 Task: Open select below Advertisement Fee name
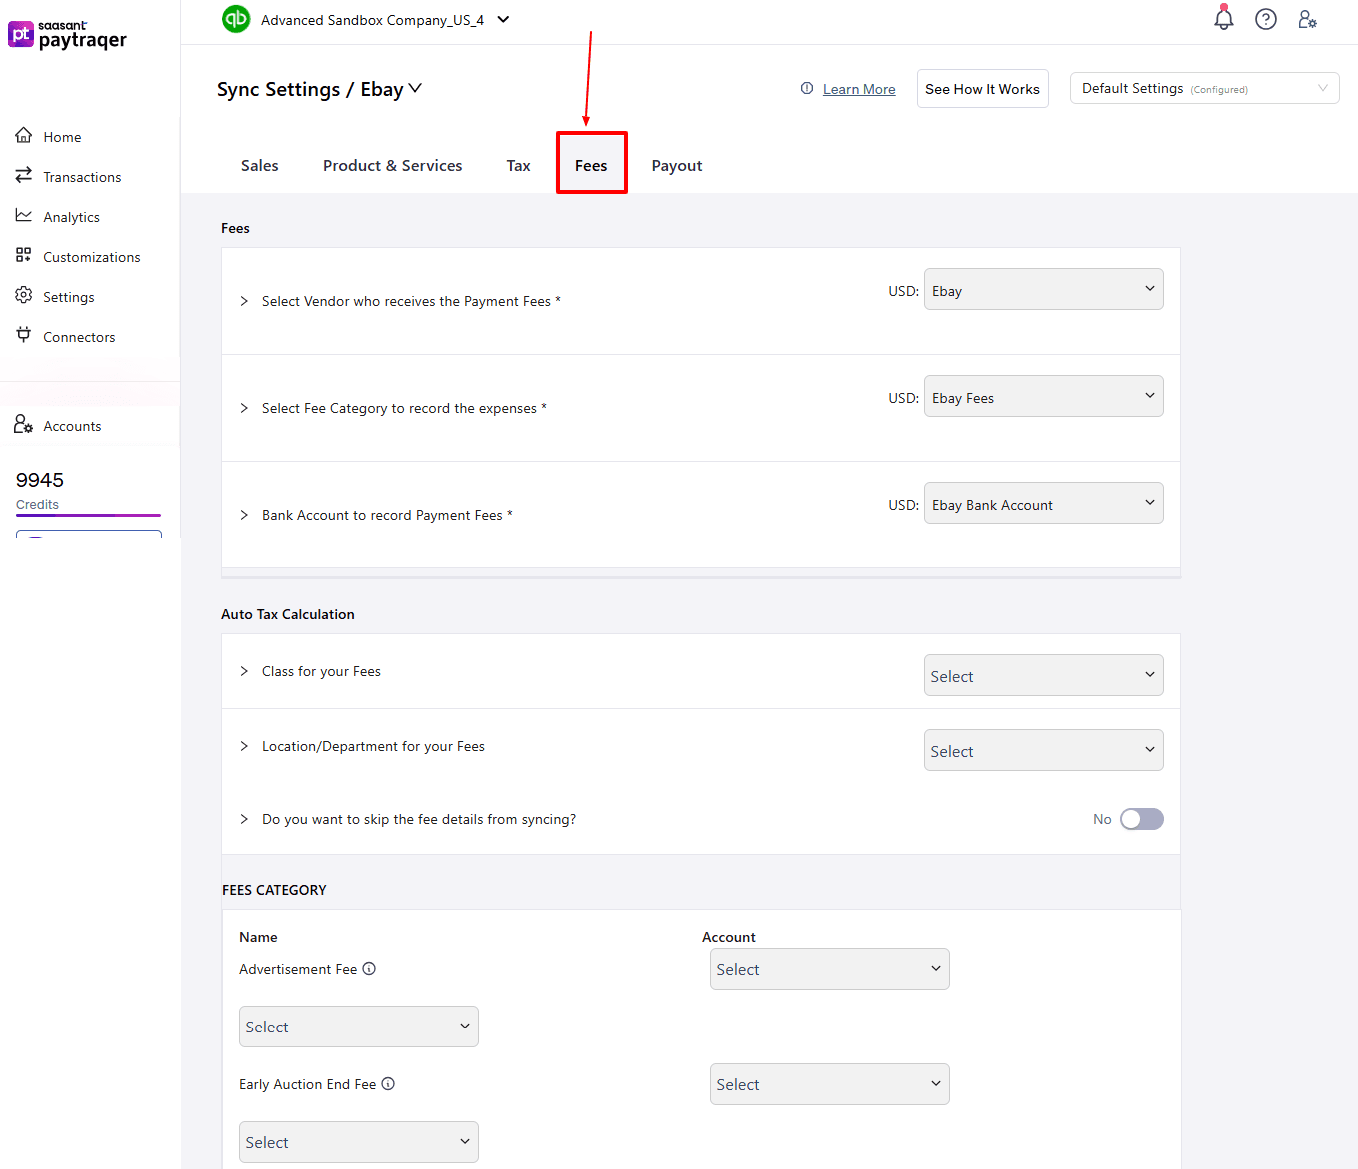tap(359, 1026)
